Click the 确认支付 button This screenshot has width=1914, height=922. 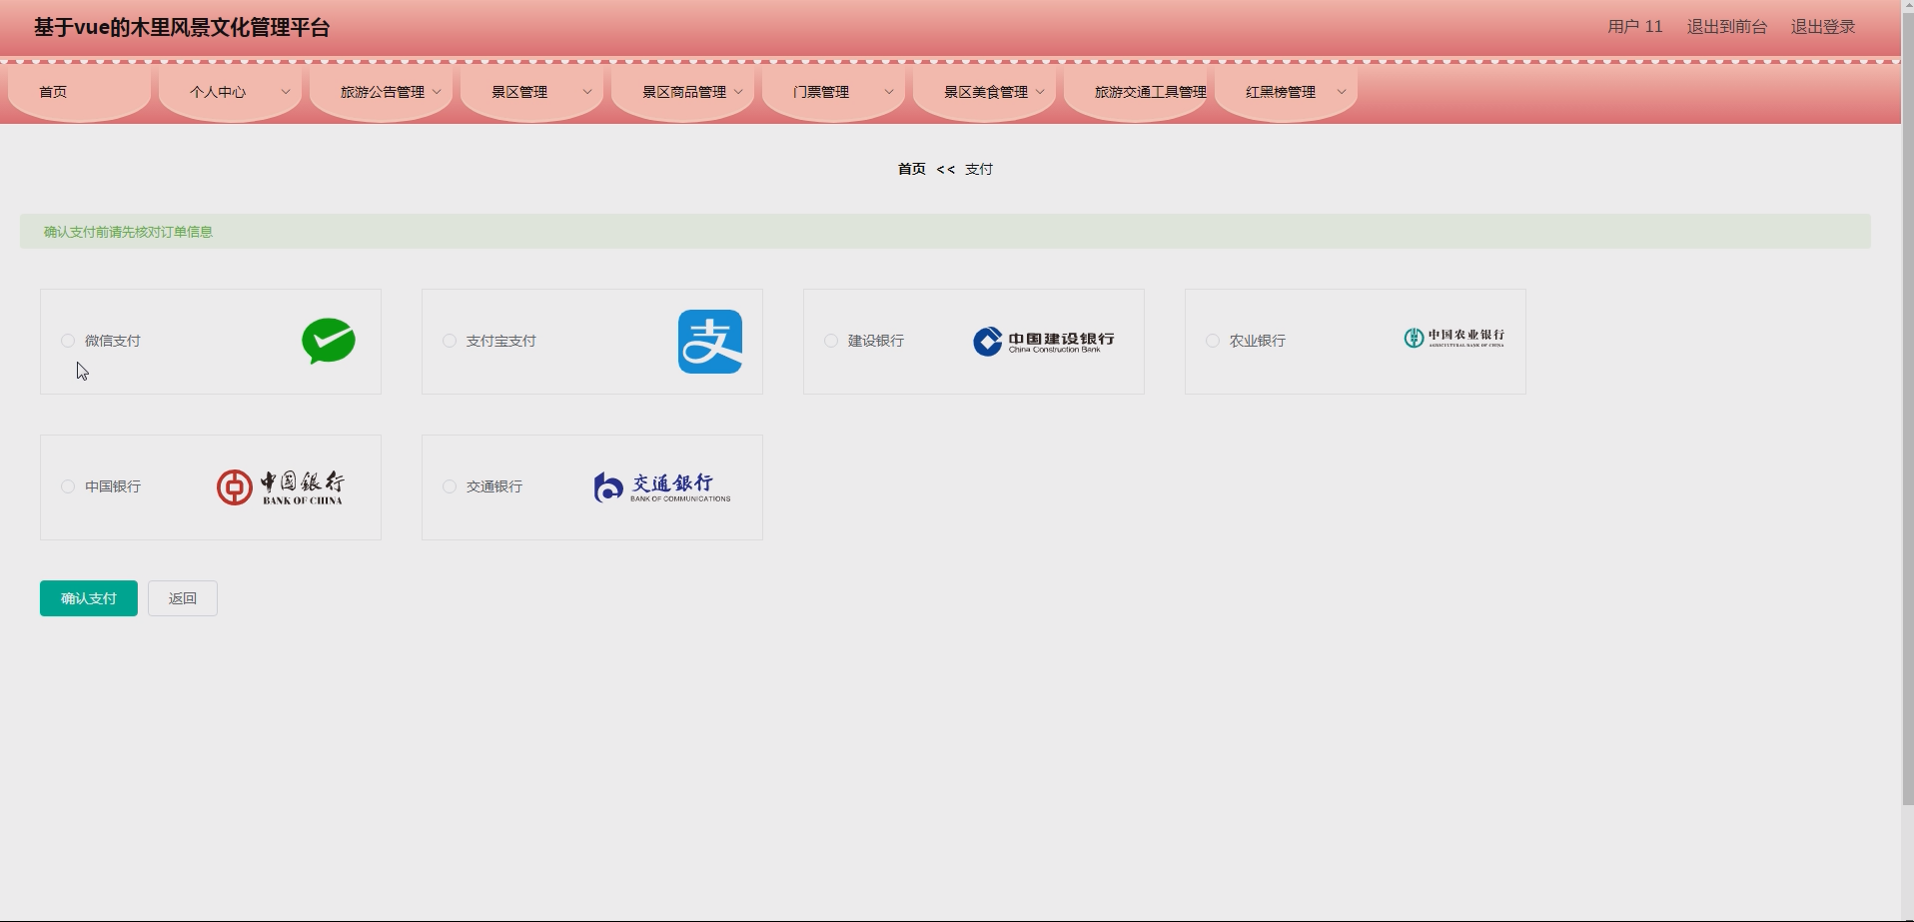89,598
